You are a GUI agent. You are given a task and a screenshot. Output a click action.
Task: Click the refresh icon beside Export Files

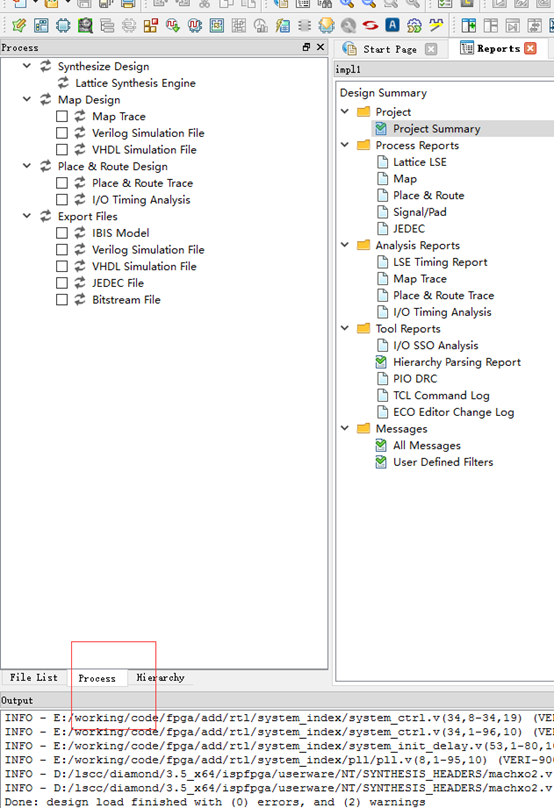point(46,216)
